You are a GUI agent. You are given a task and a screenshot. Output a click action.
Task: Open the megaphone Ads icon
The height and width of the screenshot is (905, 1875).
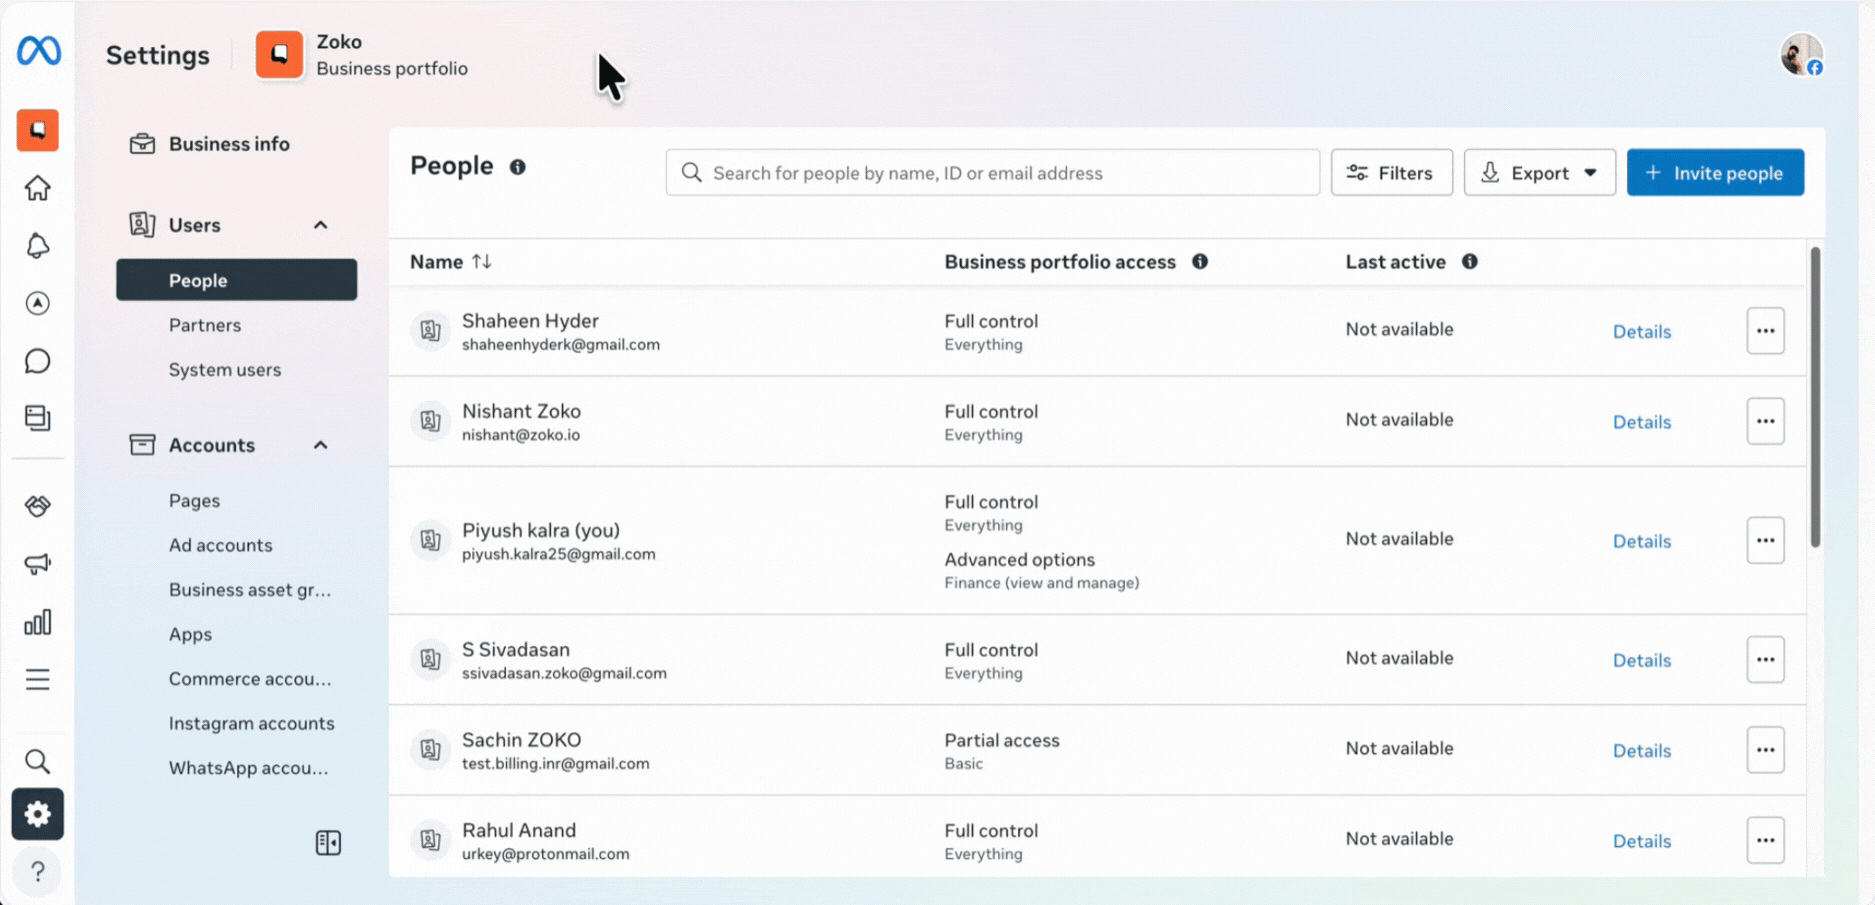tap(38, 564)
